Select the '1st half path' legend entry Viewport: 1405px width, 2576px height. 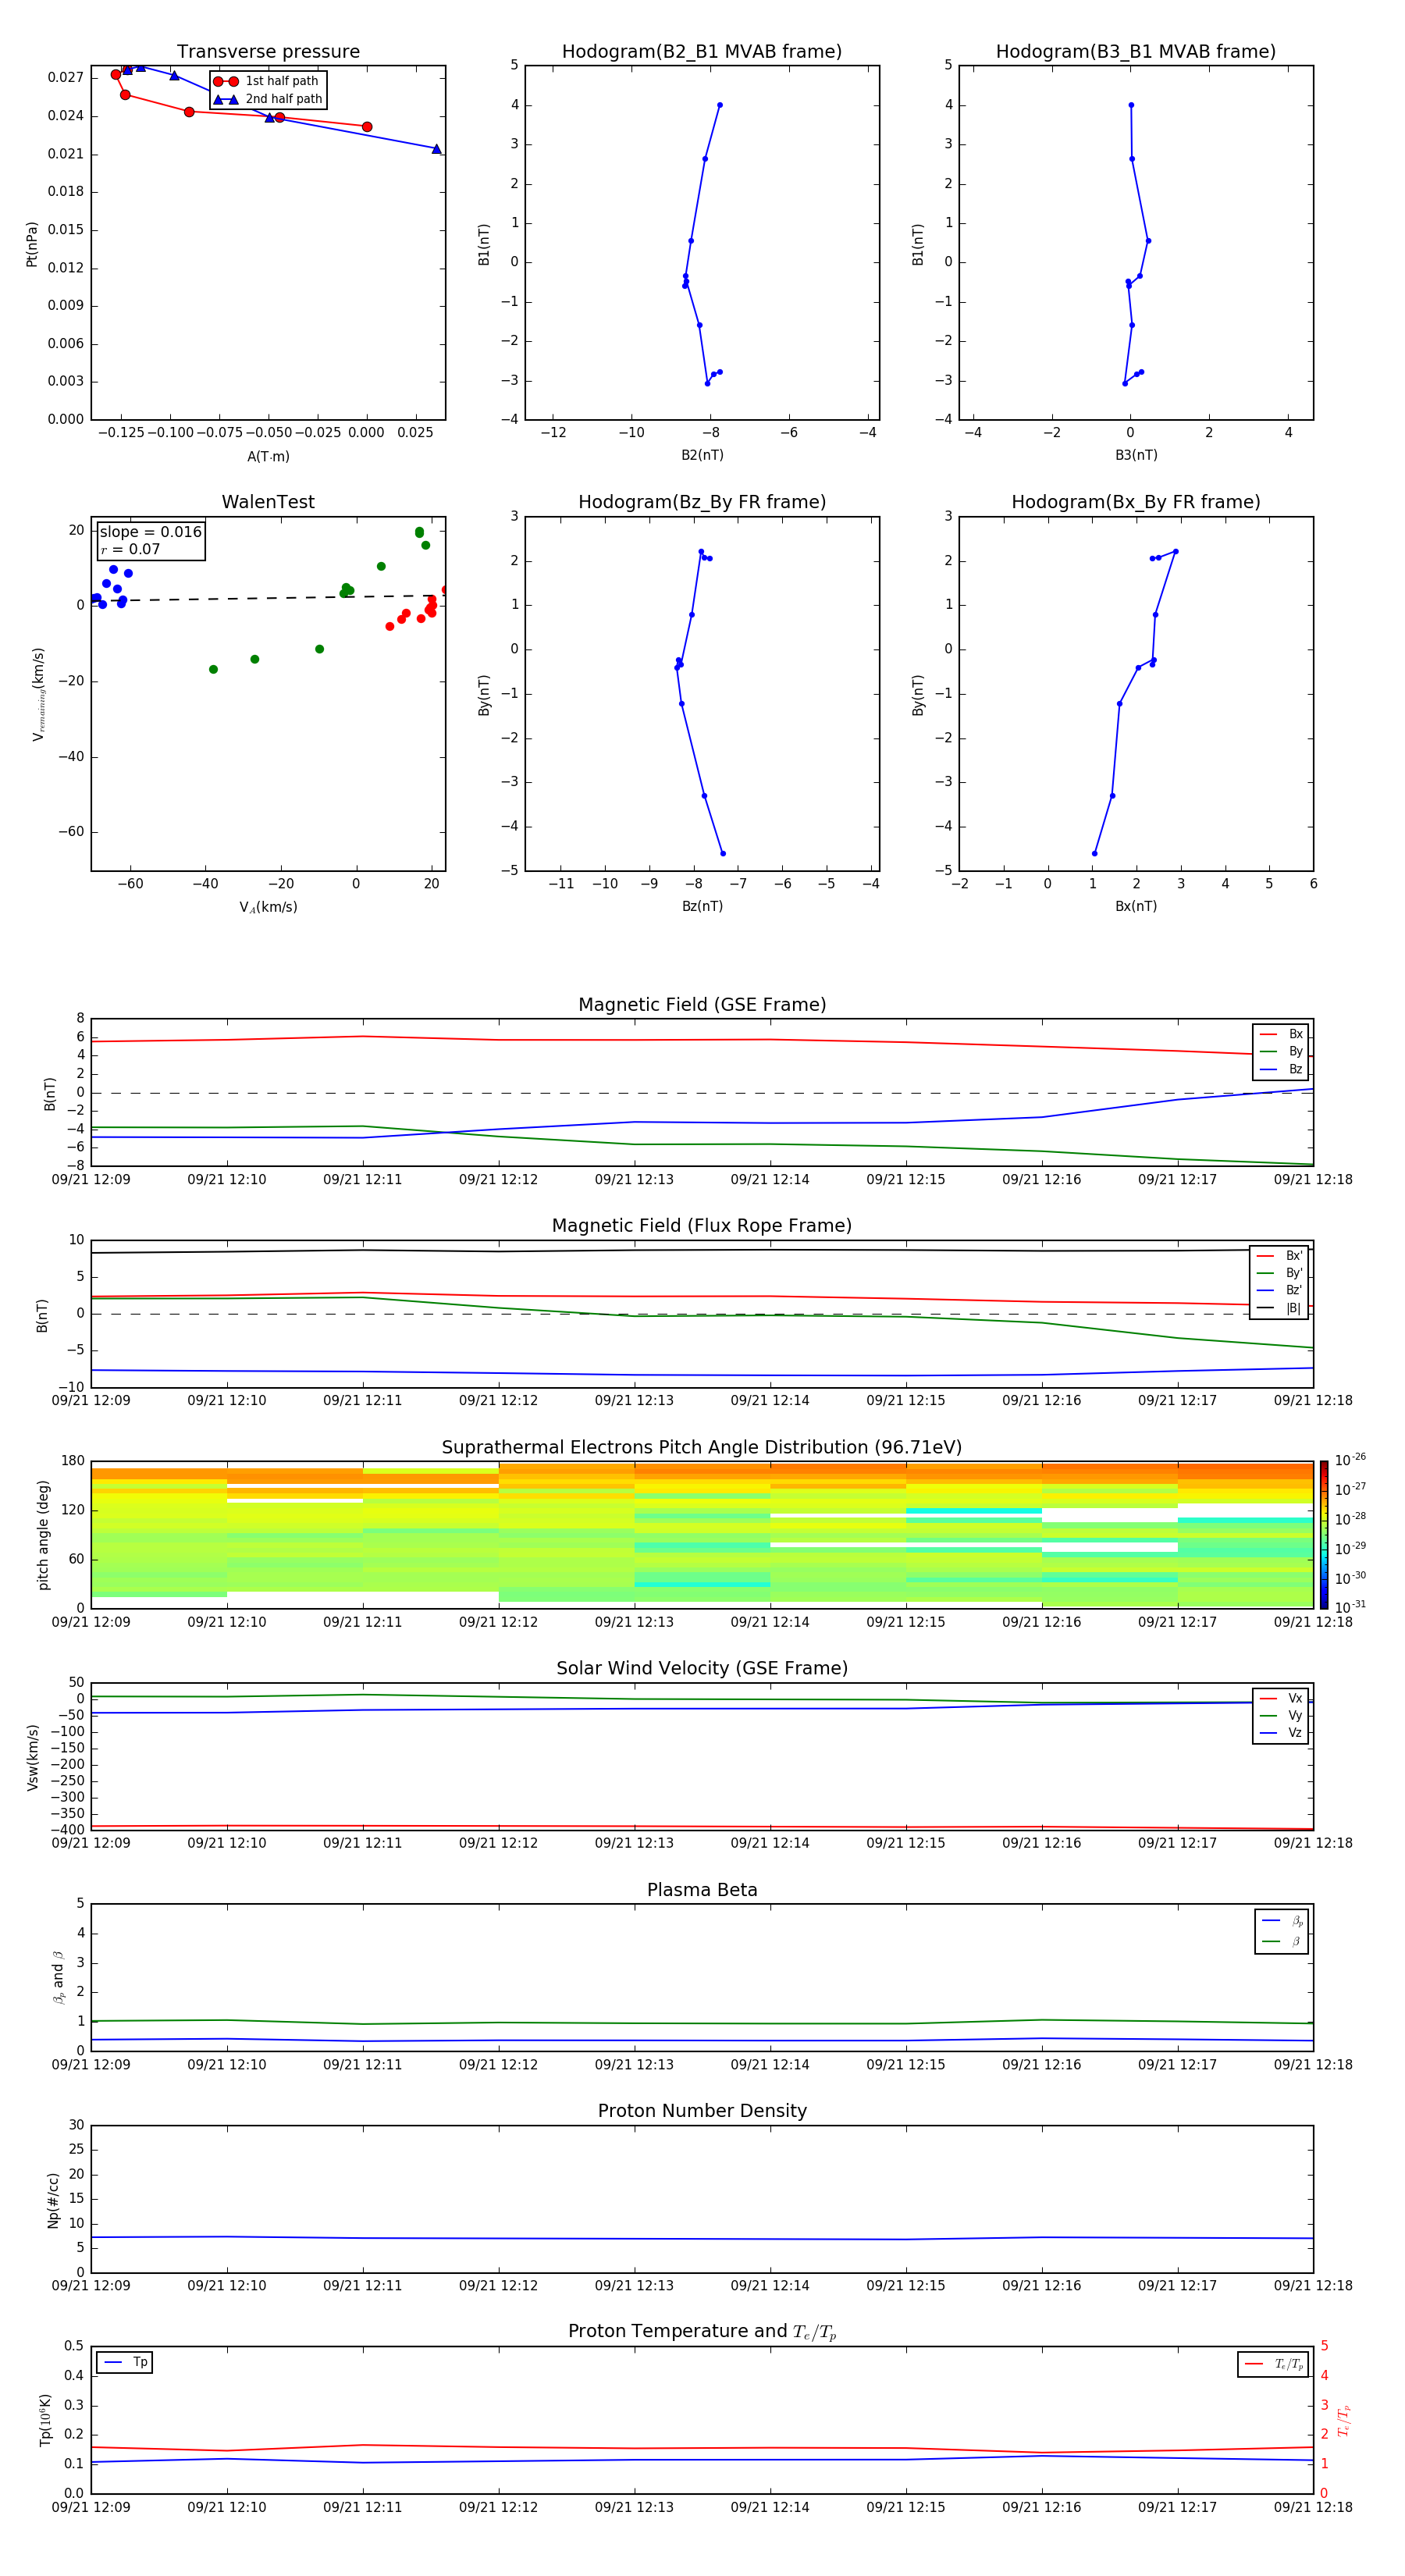(x=267, y=81)
